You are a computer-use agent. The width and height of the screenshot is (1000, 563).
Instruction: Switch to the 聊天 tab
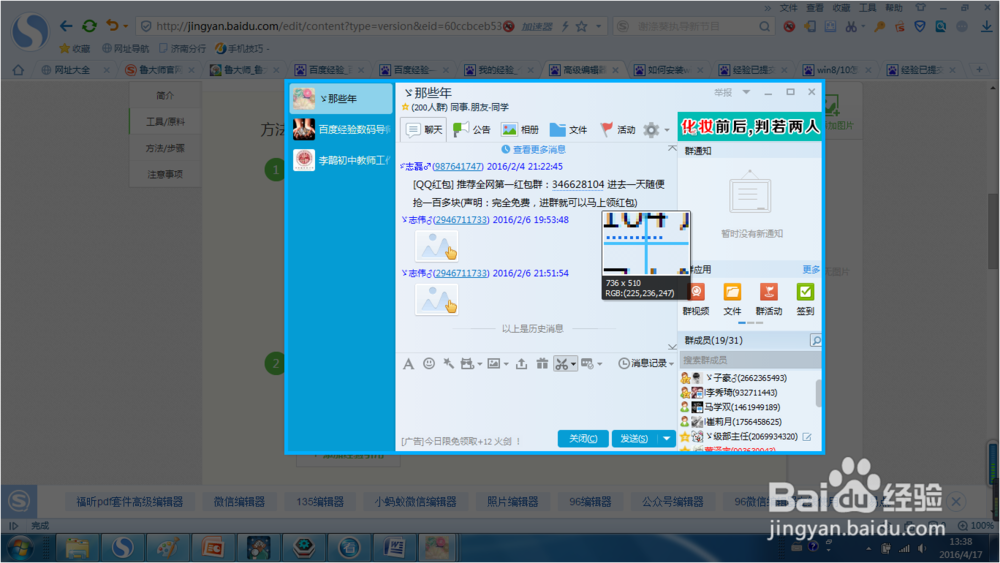[x=423, y=130]
